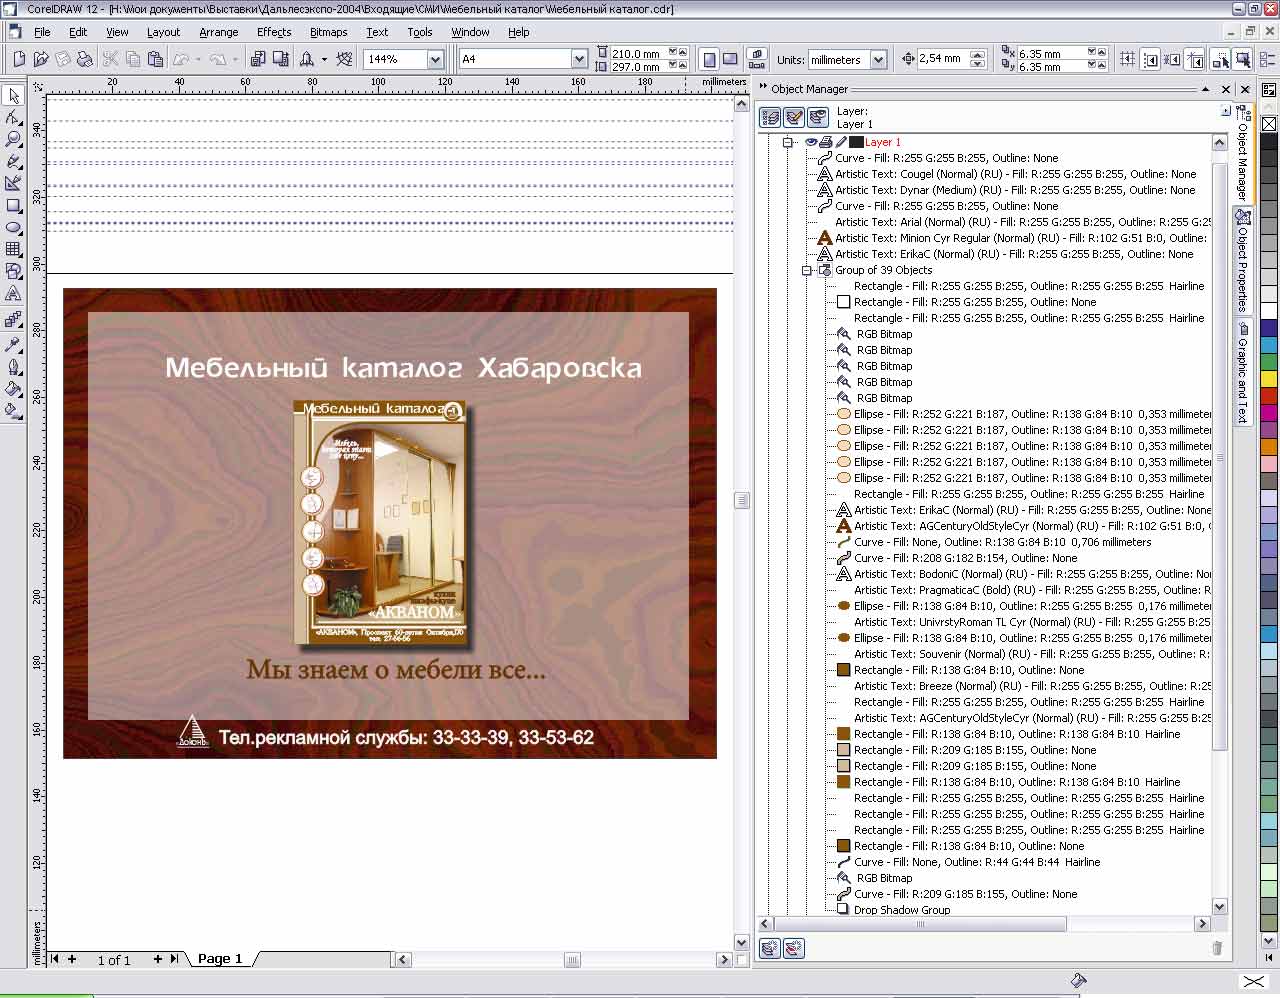The width and height of the screenshot is (1280, 998).
Task: Open the Object Properties docker tab
Action: pyautogui.click(x=1243, y=261)
